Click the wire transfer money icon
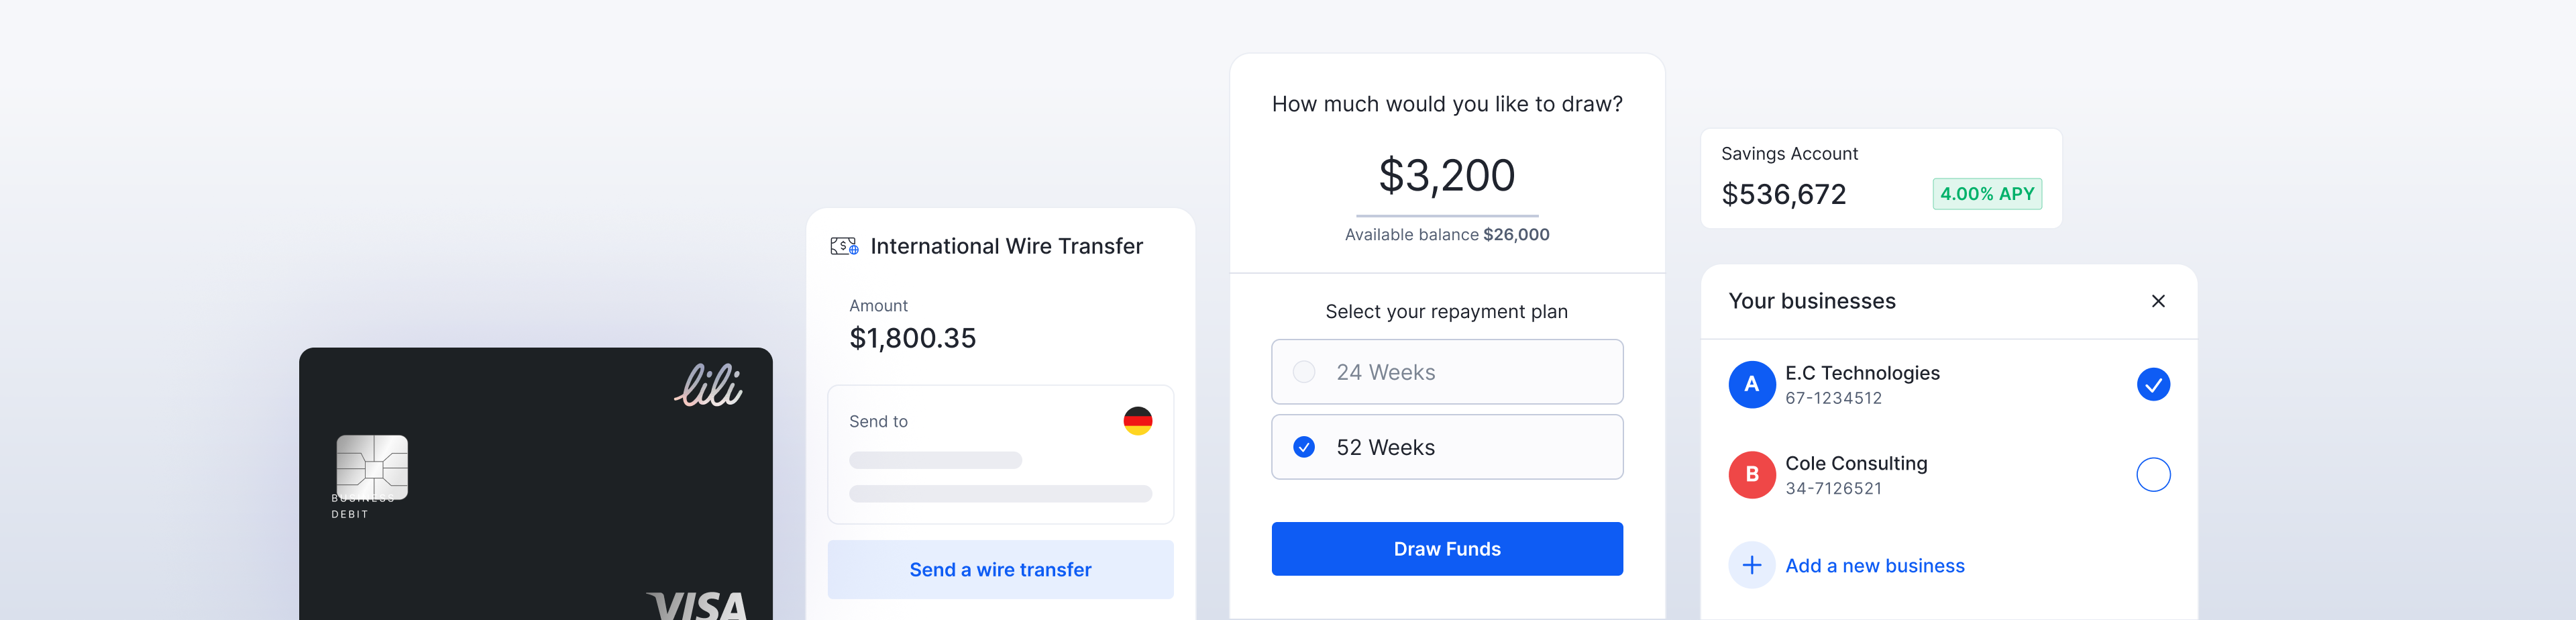Viewport: 2576px width, 620px height. 844,246
